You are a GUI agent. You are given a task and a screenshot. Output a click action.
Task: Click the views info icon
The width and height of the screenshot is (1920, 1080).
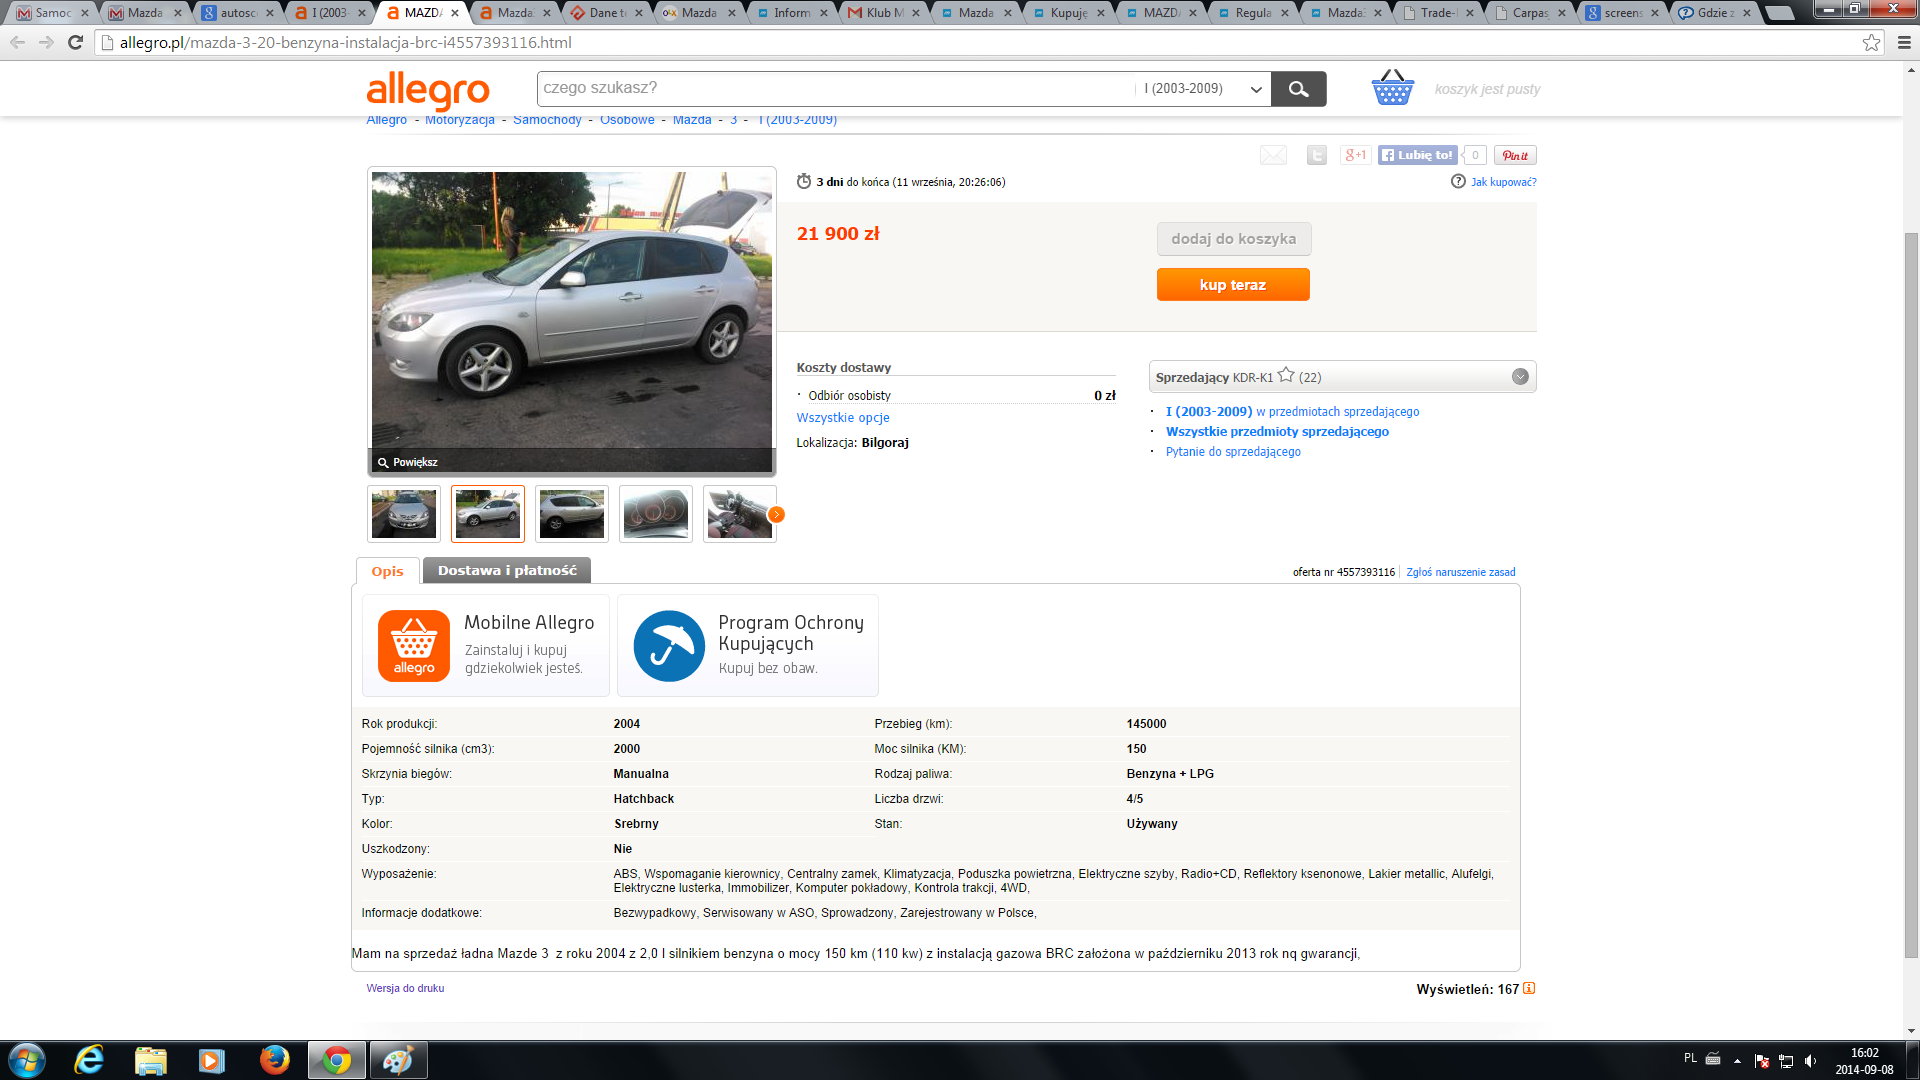pos(1529,989)
